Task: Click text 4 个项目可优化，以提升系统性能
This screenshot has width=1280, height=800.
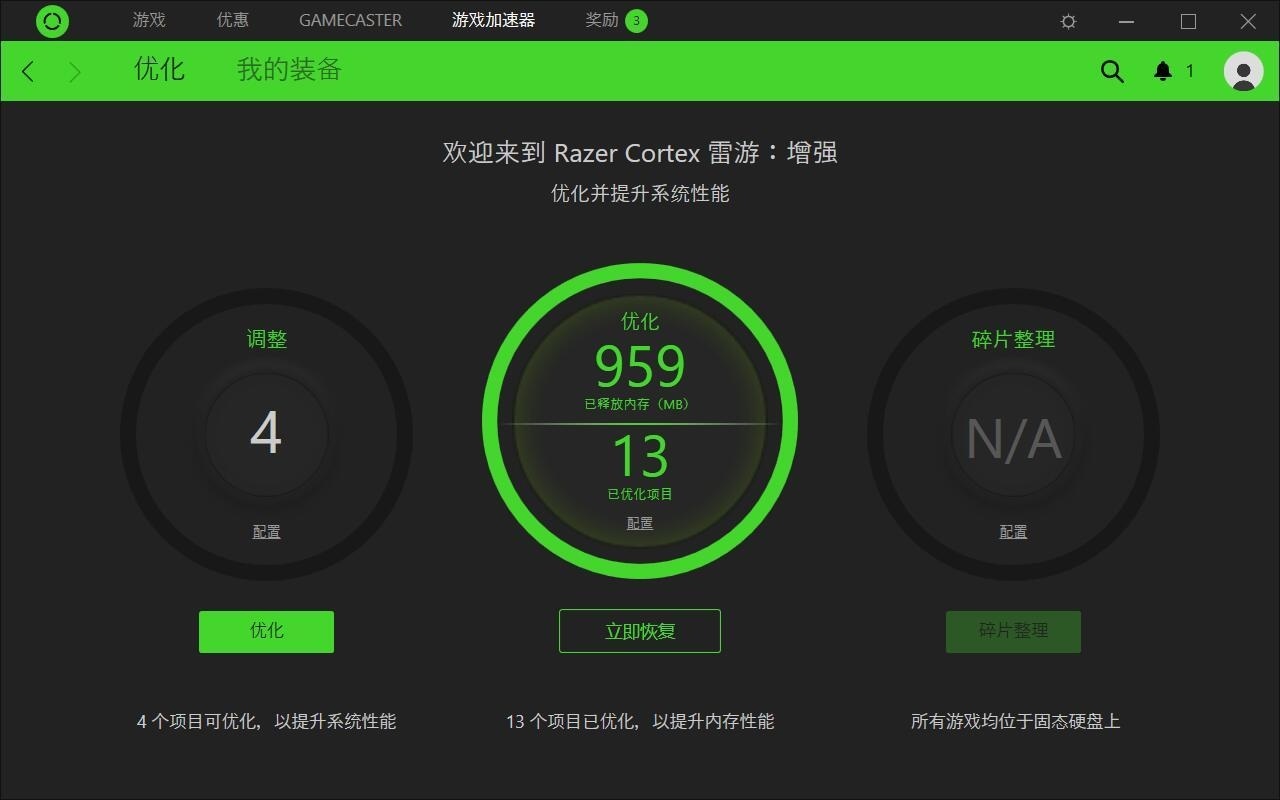Action: 266,721
